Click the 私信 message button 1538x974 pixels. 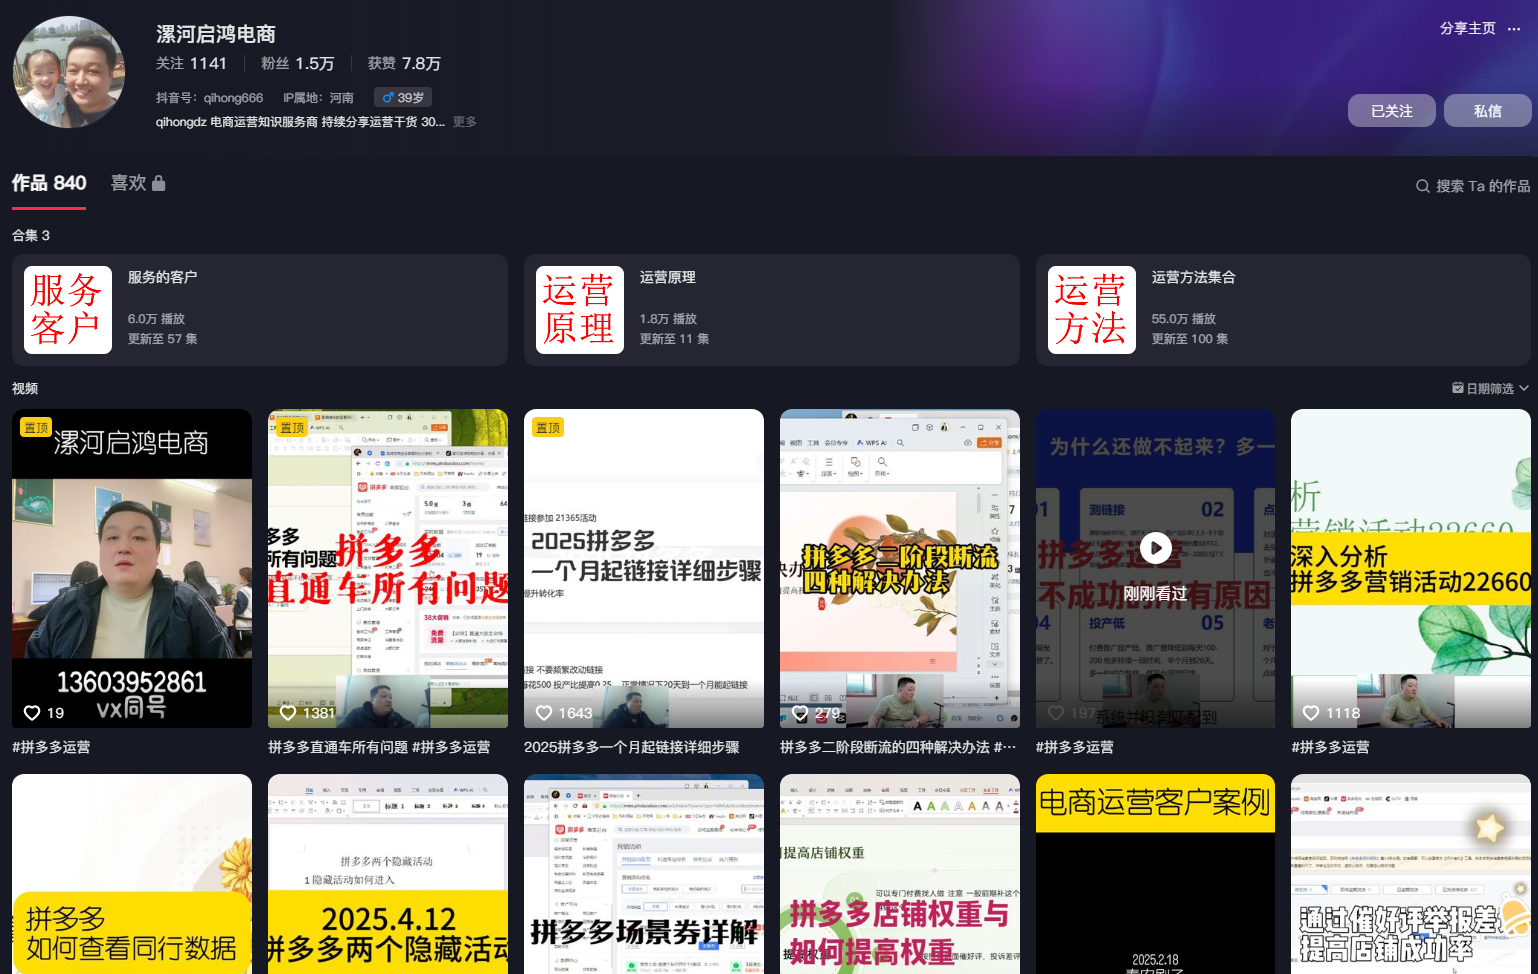1487,110
